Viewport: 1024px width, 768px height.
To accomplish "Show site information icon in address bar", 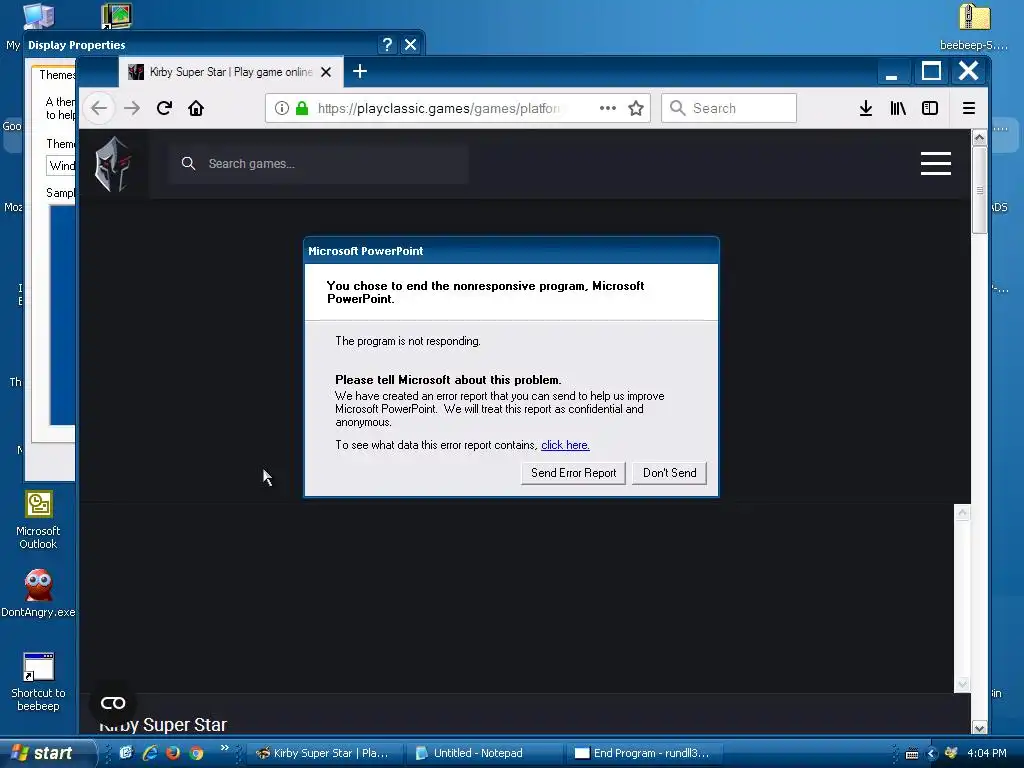I will point(281,108).
